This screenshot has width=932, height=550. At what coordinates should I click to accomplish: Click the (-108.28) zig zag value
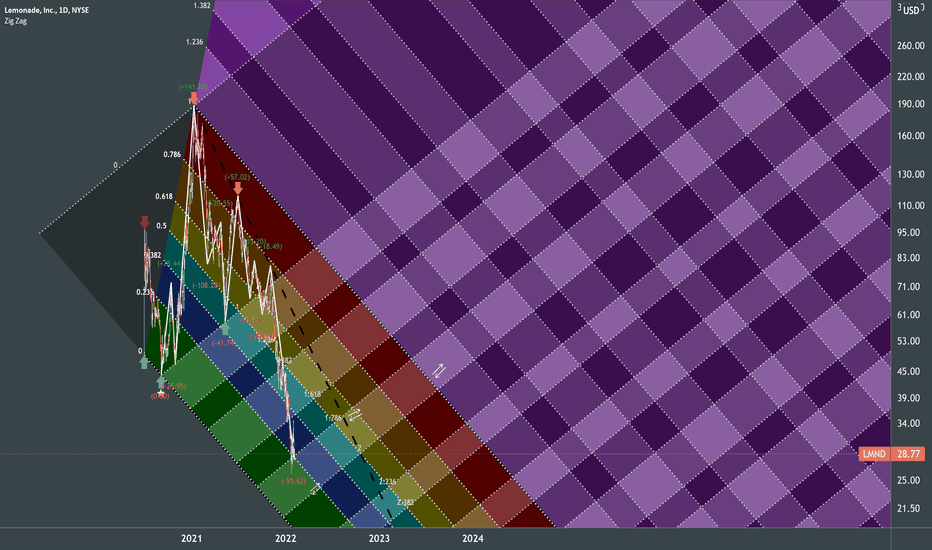206,285
